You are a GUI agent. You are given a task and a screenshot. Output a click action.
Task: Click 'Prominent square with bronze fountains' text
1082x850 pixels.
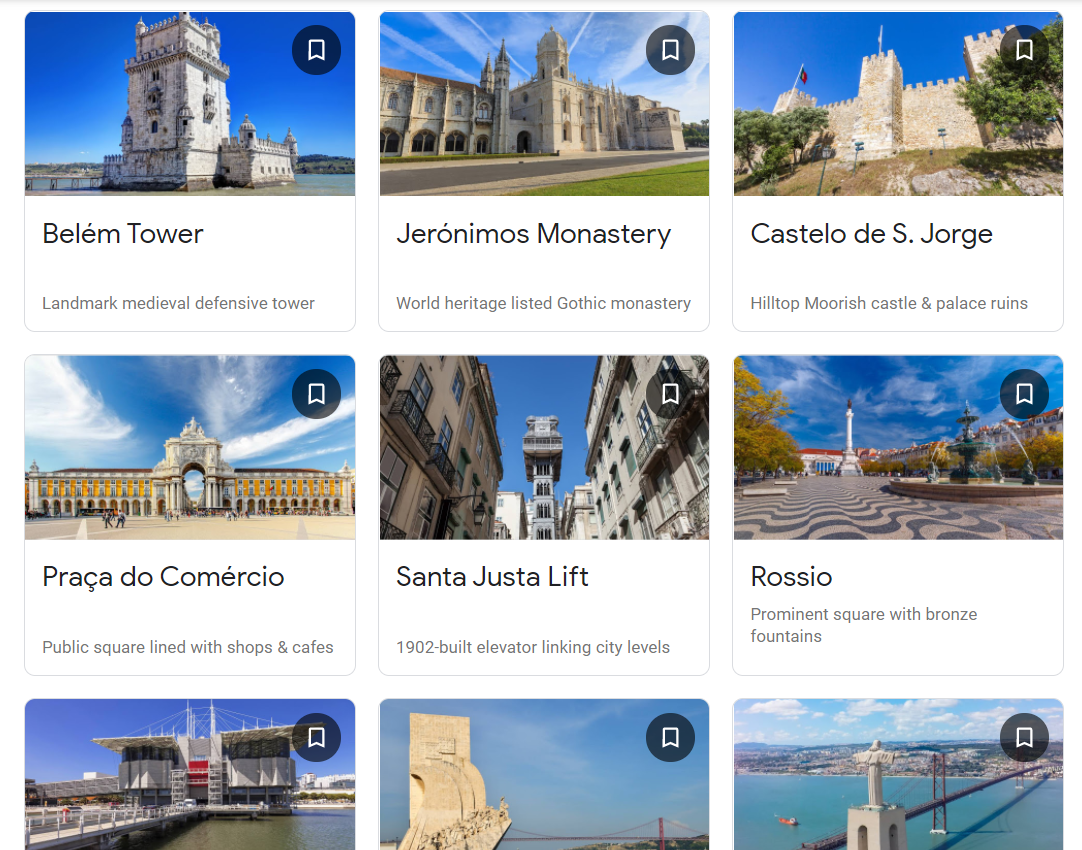coord(864,625)
